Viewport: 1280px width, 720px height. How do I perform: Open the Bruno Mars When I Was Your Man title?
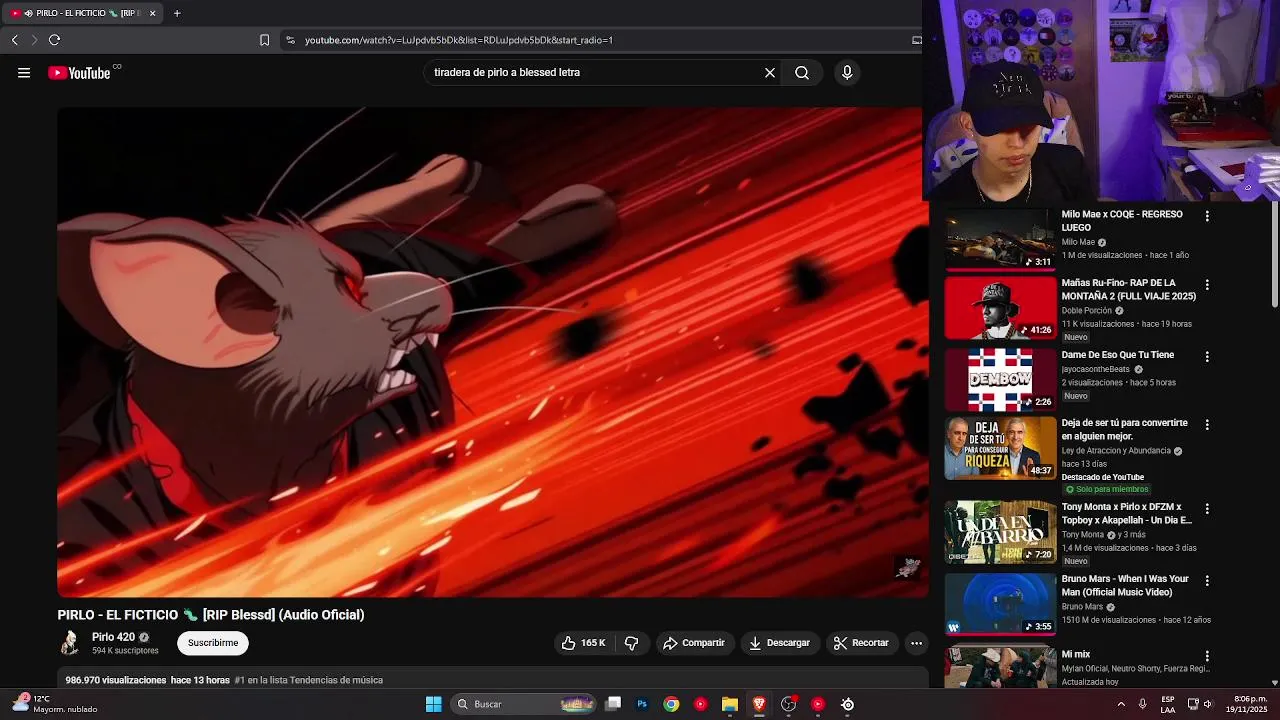(1125, 585)
